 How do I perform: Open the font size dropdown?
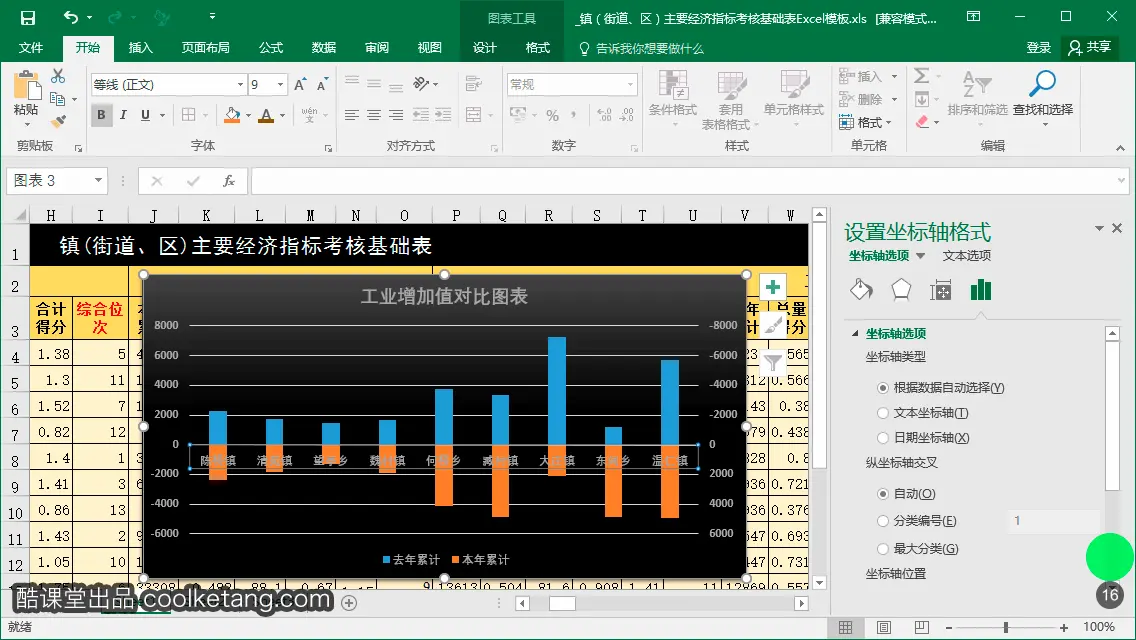pyautogui.click(x=280, y=85)
